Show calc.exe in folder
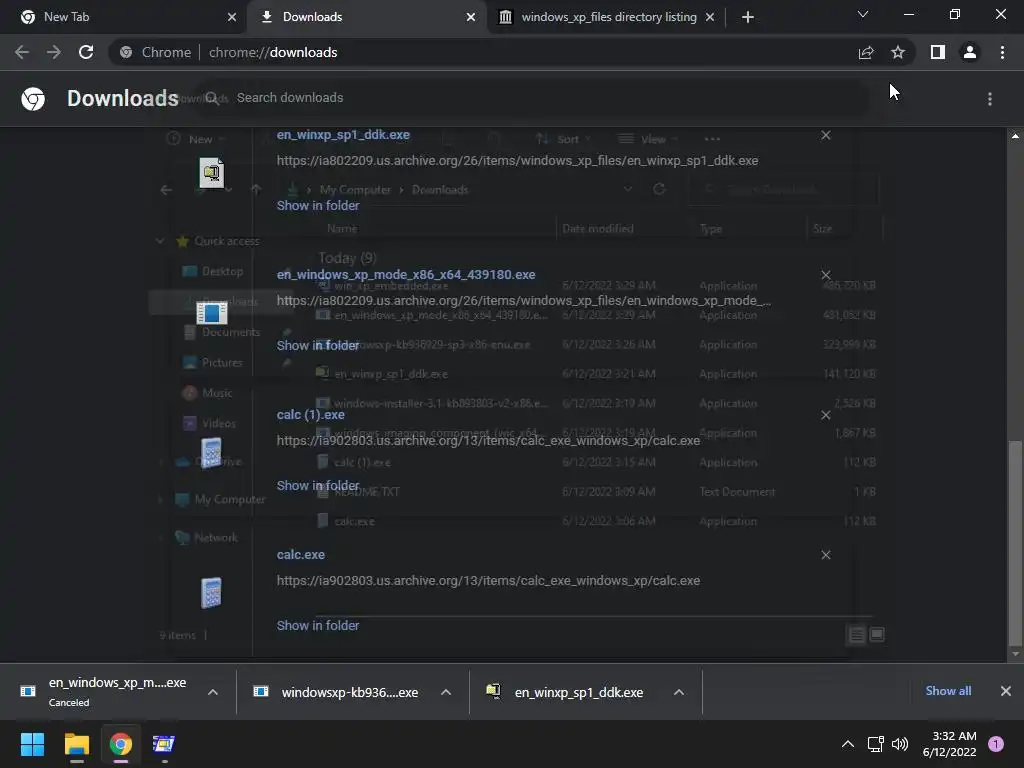The image size is (1024, 768). [318, 626]
